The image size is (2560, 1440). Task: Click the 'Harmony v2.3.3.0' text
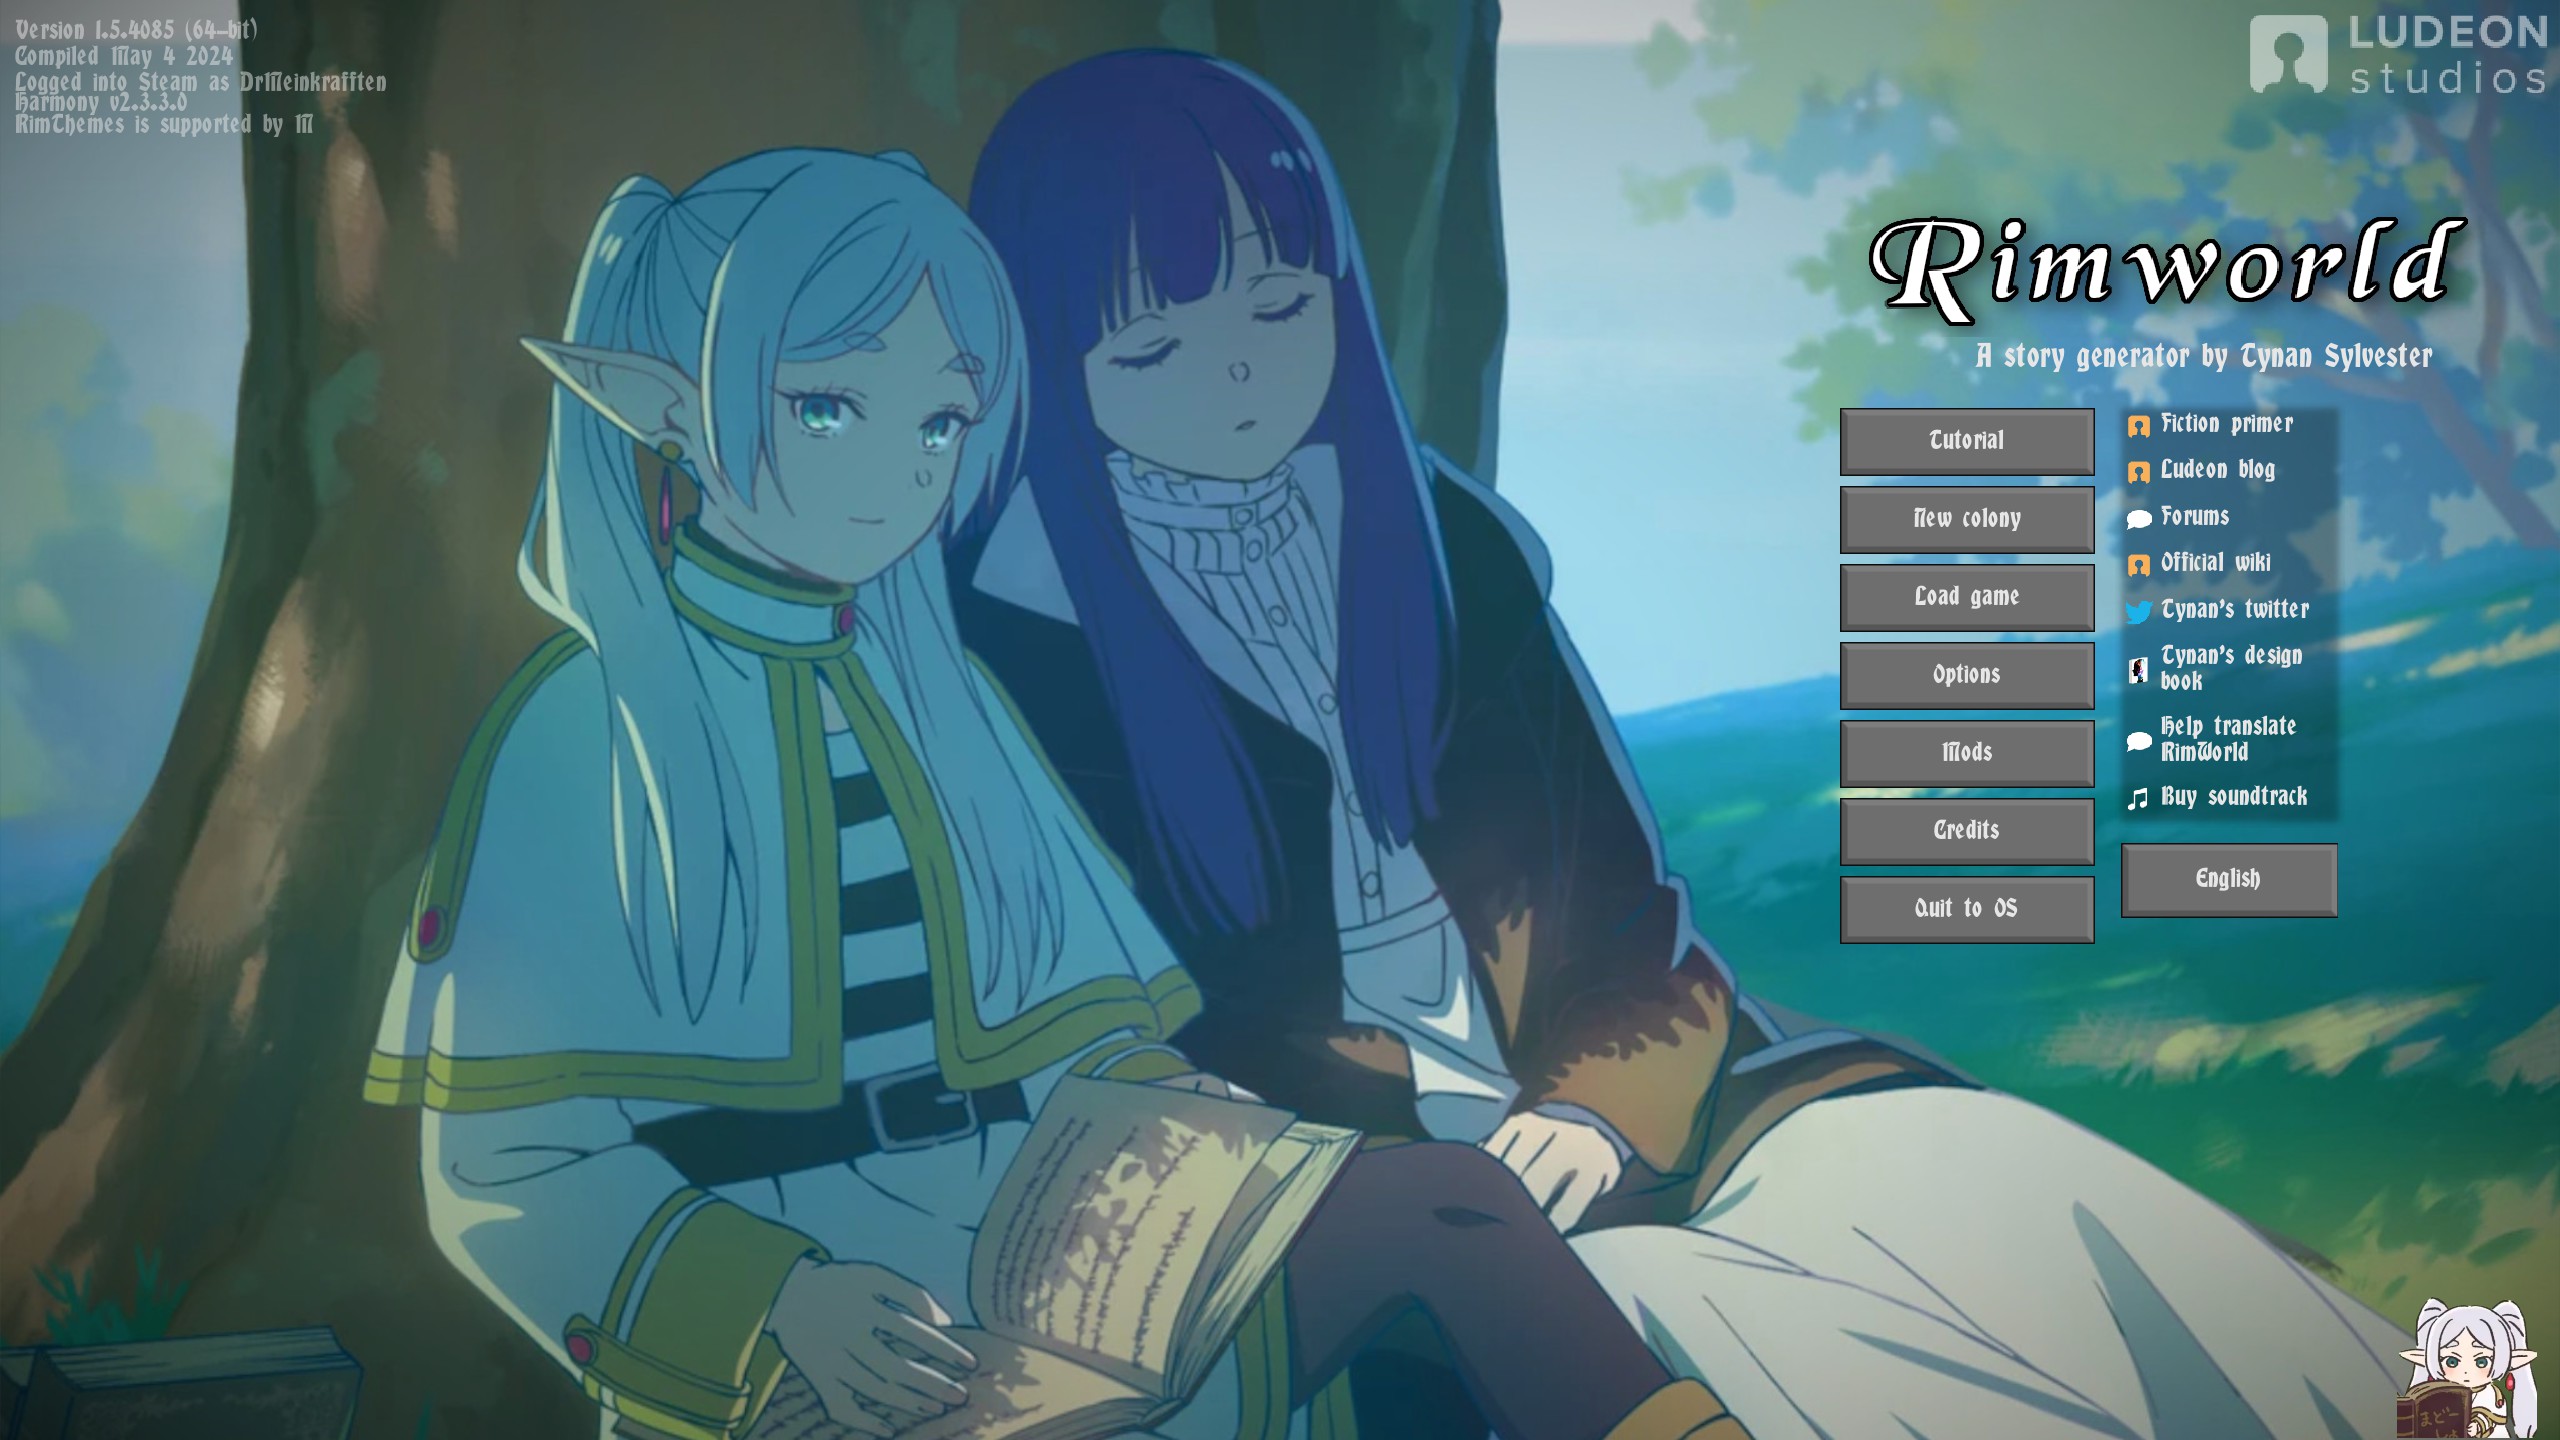100,102
